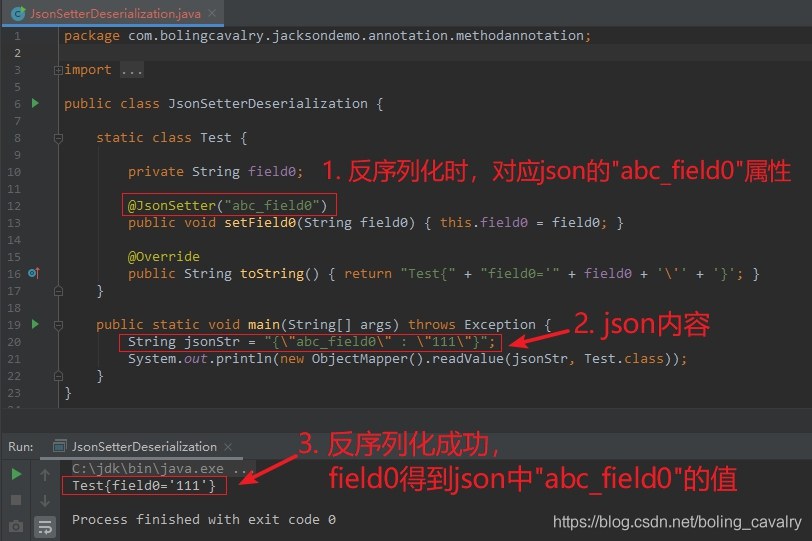The image size is (812, 541).
Task: Click the camera dump threads icon
Action: point(16,527)
